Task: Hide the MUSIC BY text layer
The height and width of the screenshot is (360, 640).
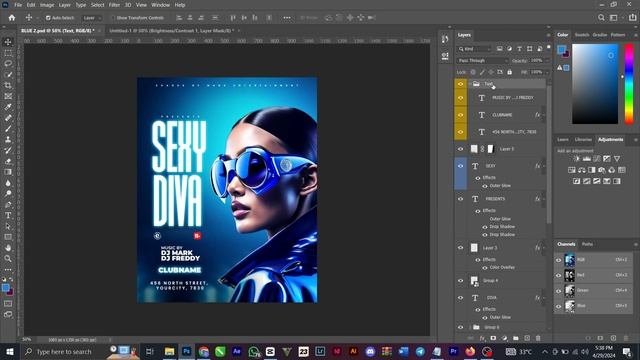Action: point(460,98)
